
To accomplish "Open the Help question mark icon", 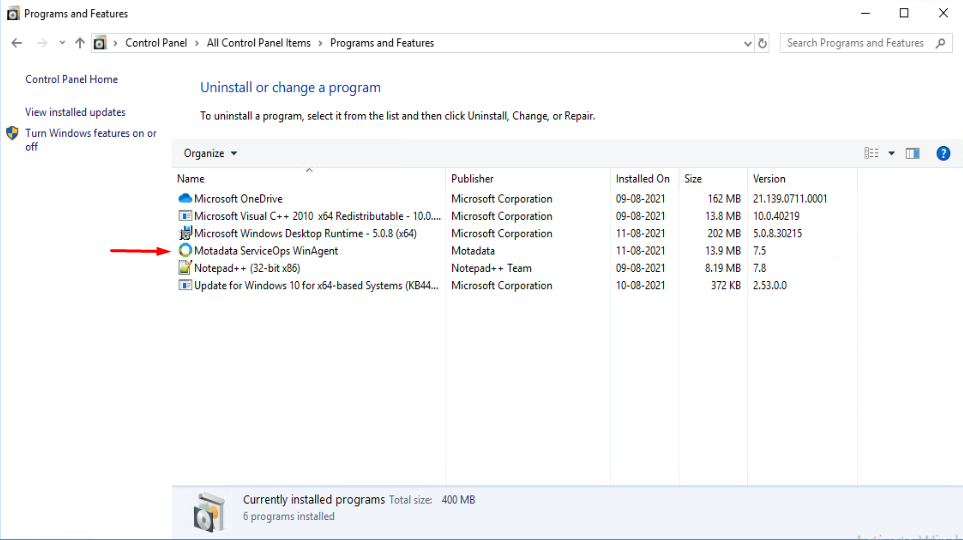I will 943,154.
